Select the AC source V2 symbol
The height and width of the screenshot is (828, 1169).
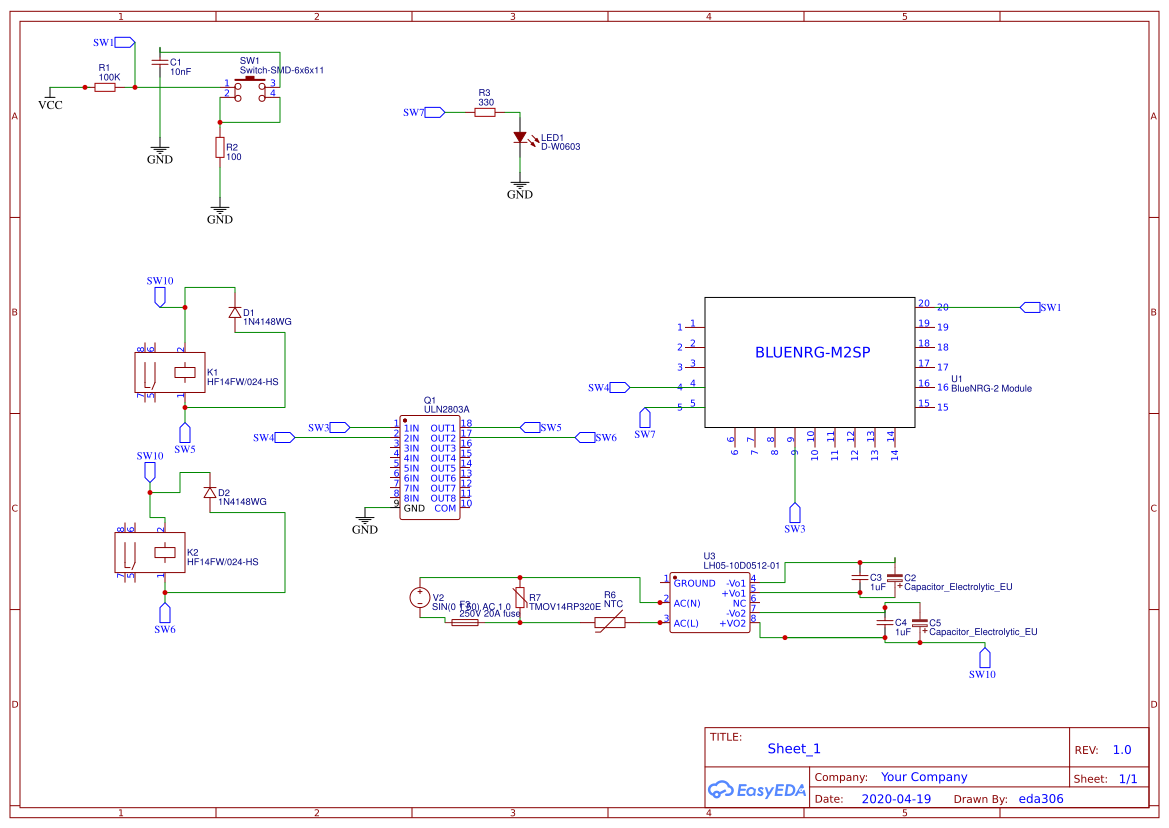[420, 598]
